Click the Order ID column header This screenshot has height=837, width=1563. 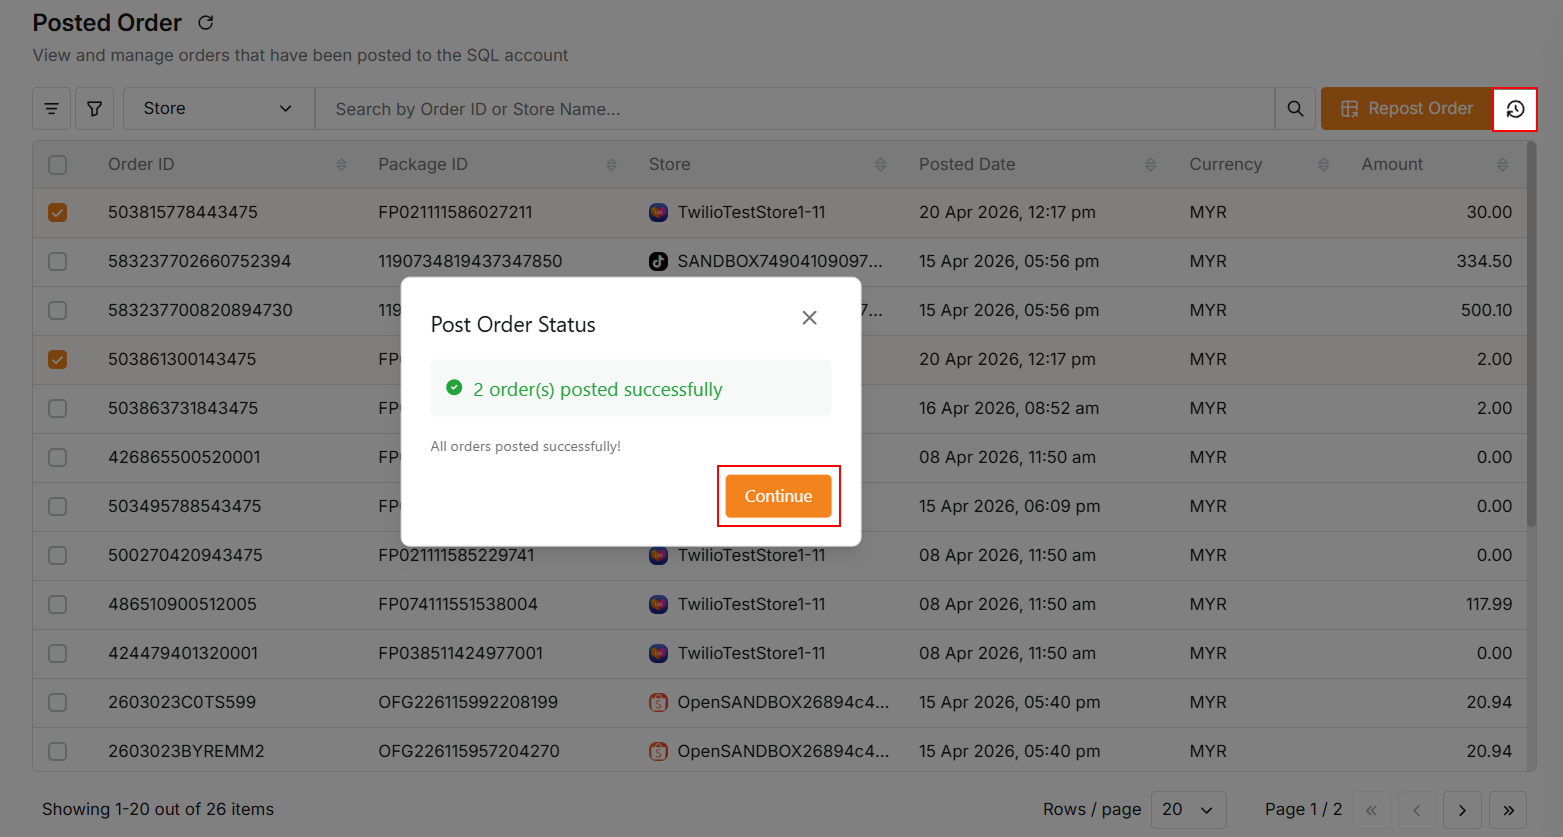click(x=141, y=164)
